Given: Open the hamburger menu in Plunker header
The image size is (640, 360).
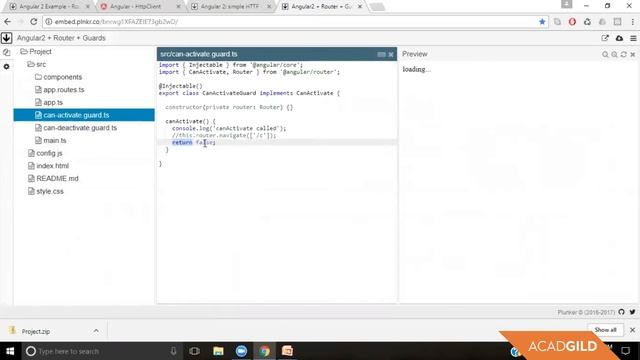Looking at the screenshot, I should click(x=633, y=38).
